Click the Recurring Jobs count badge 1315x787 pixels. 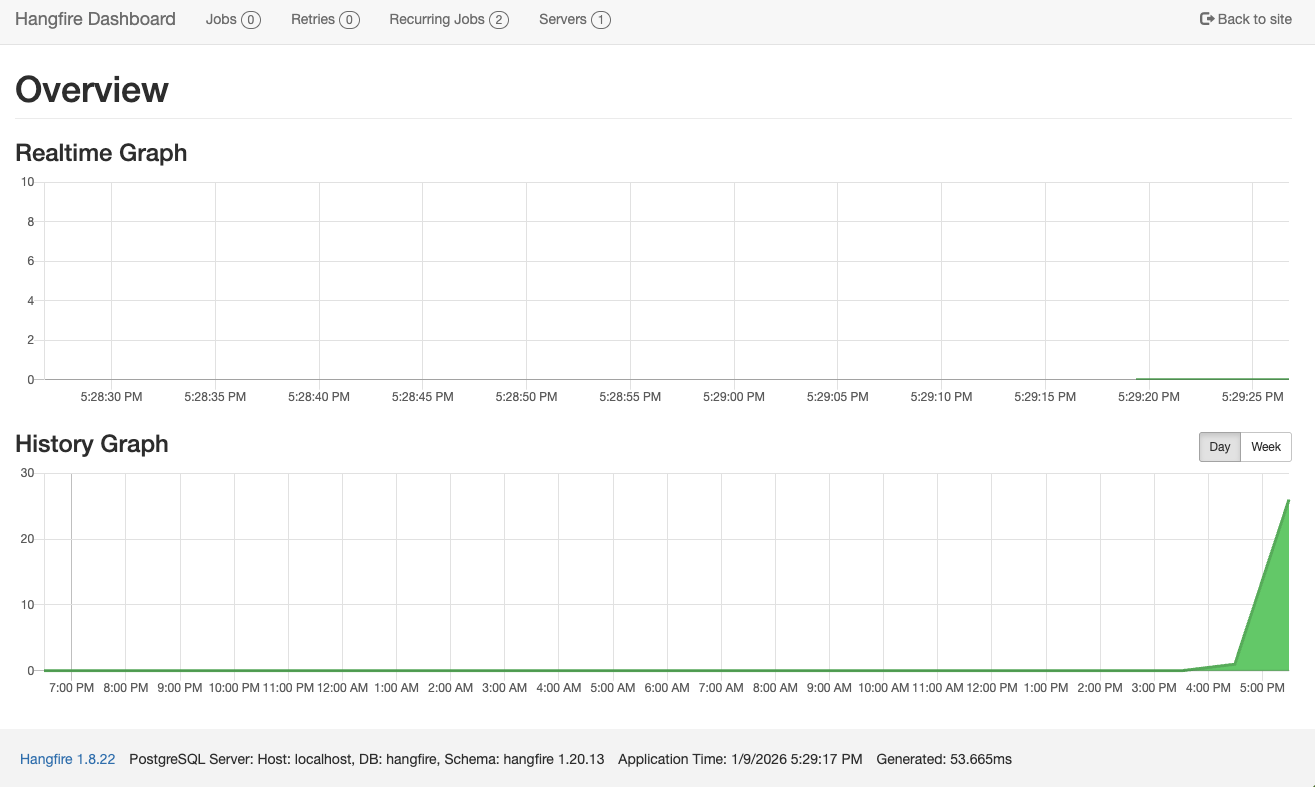[497, 19]
